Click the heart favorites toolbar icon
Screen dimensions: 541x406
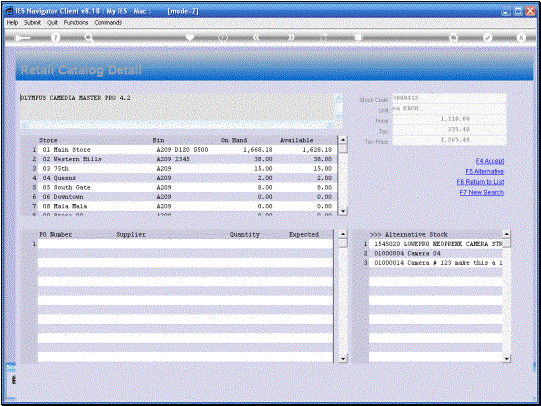click(x=190, y=37)
